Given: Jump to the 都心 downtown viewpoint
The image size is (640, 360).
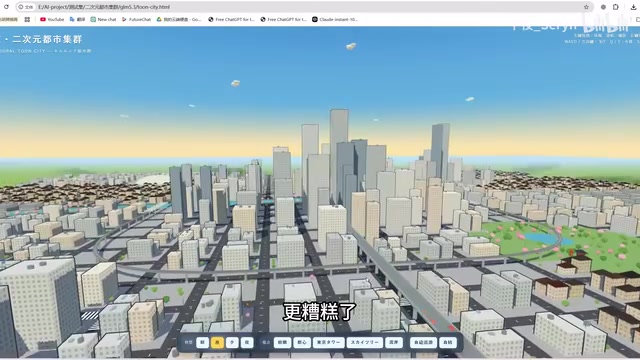Looking at the screenshot, I should click(x=302, y=342).
